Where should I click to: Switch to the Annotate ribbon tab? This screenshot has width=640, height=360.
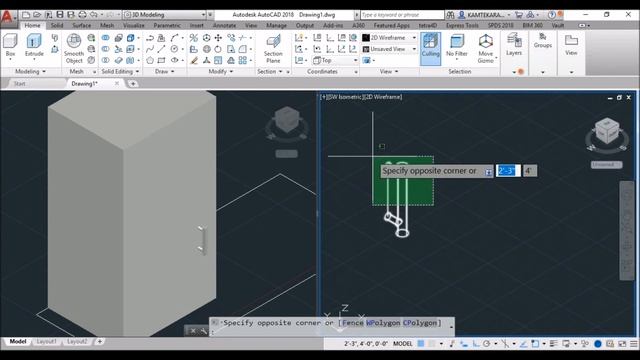pos(224,25)
